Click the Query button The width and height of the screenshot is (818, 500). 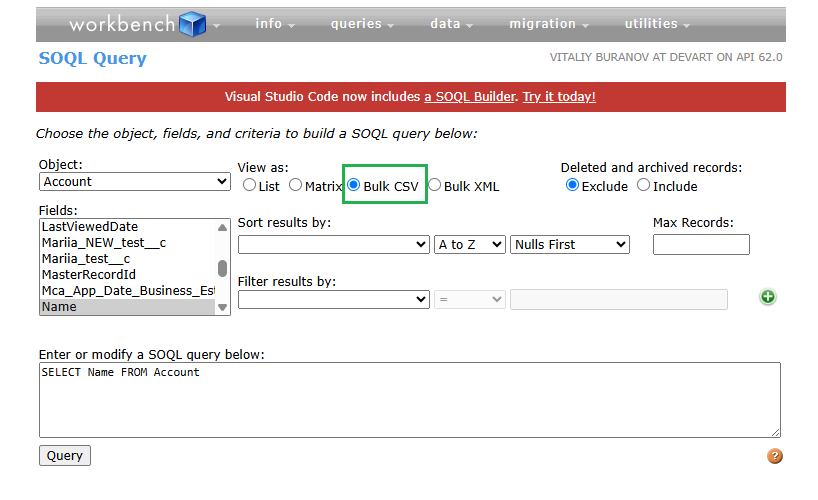[x=65, y=456]
